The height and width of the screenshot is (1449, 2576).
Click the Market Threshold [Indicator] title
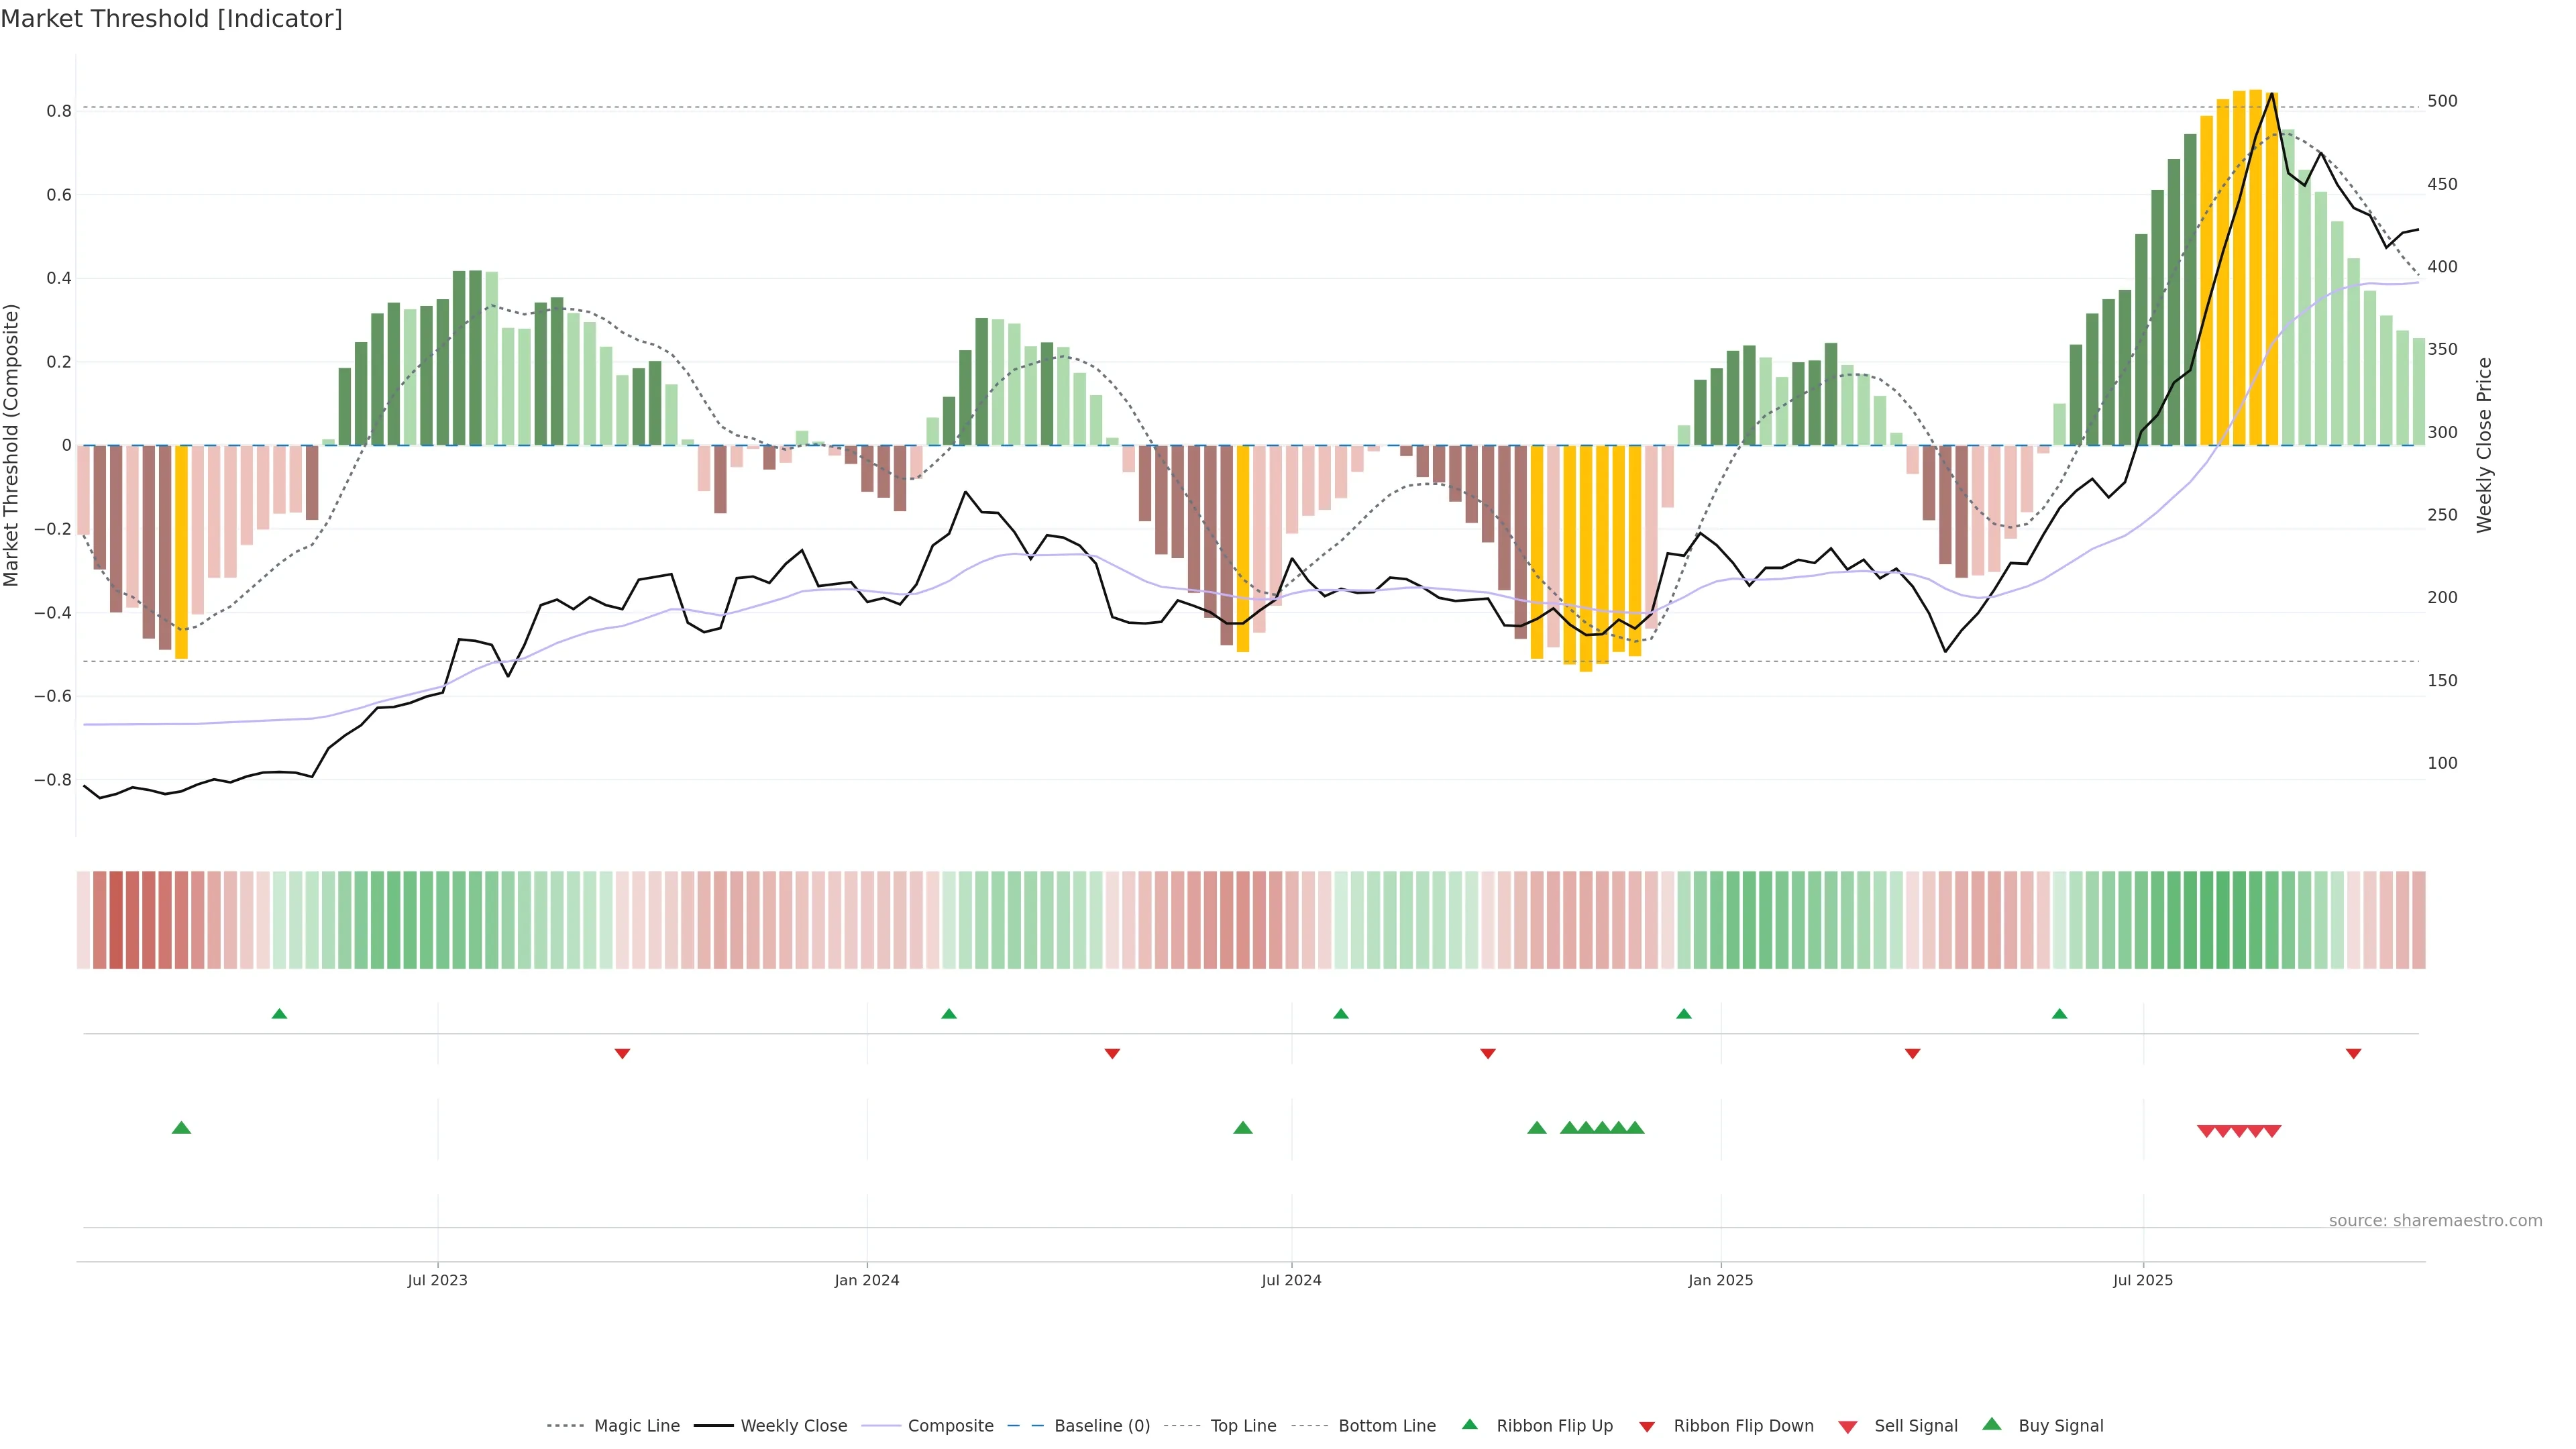(171, 19)
